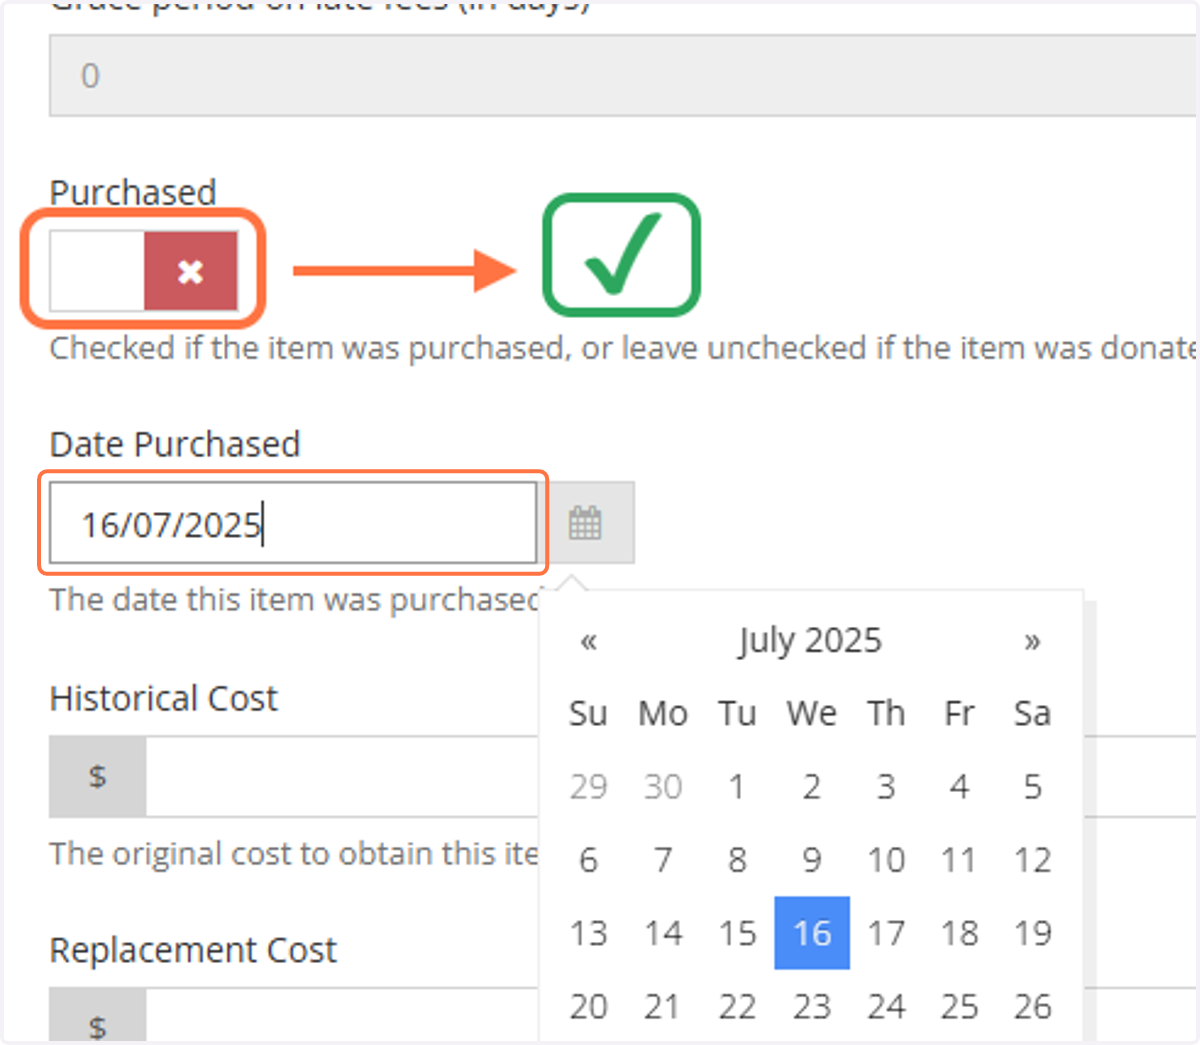Select July 10 in the calendar
The width and height of the screenshot is (1200, 1045).
[x=885, y=860]
